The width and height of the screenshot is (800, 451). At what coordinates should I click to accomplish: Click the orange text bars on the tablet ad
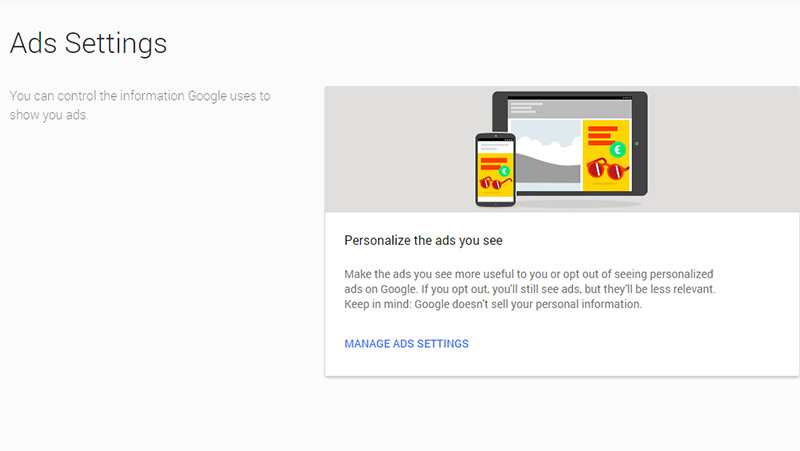602,136
